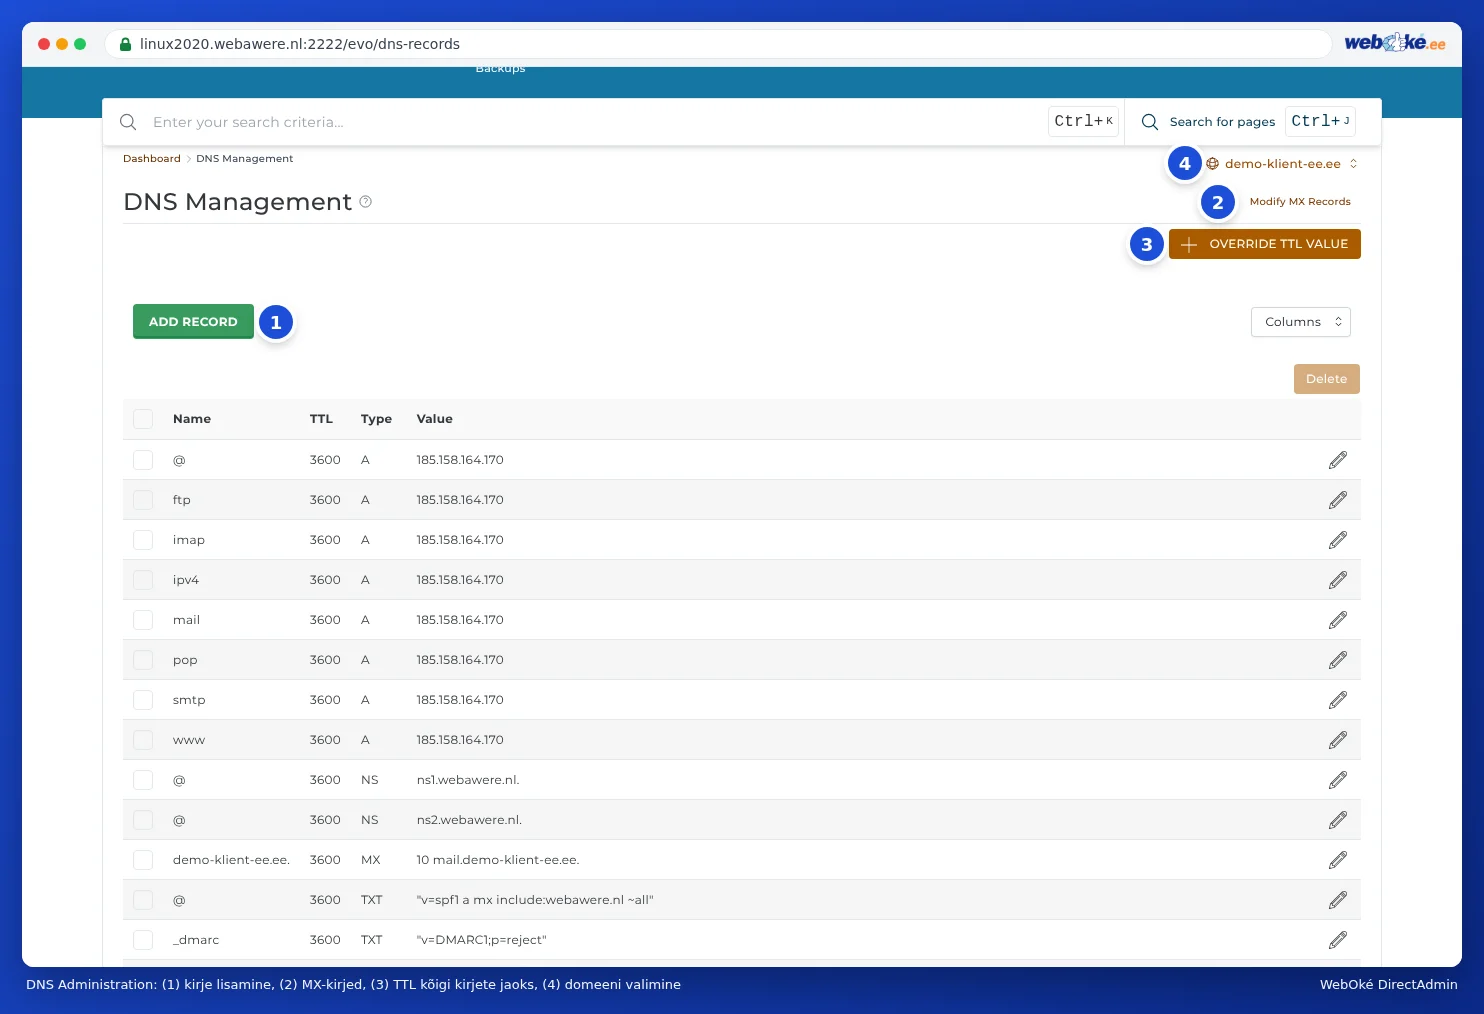
Task: Click the help icon beside DNS Management title
Action: pyautogui.click(x=366, y=202)
